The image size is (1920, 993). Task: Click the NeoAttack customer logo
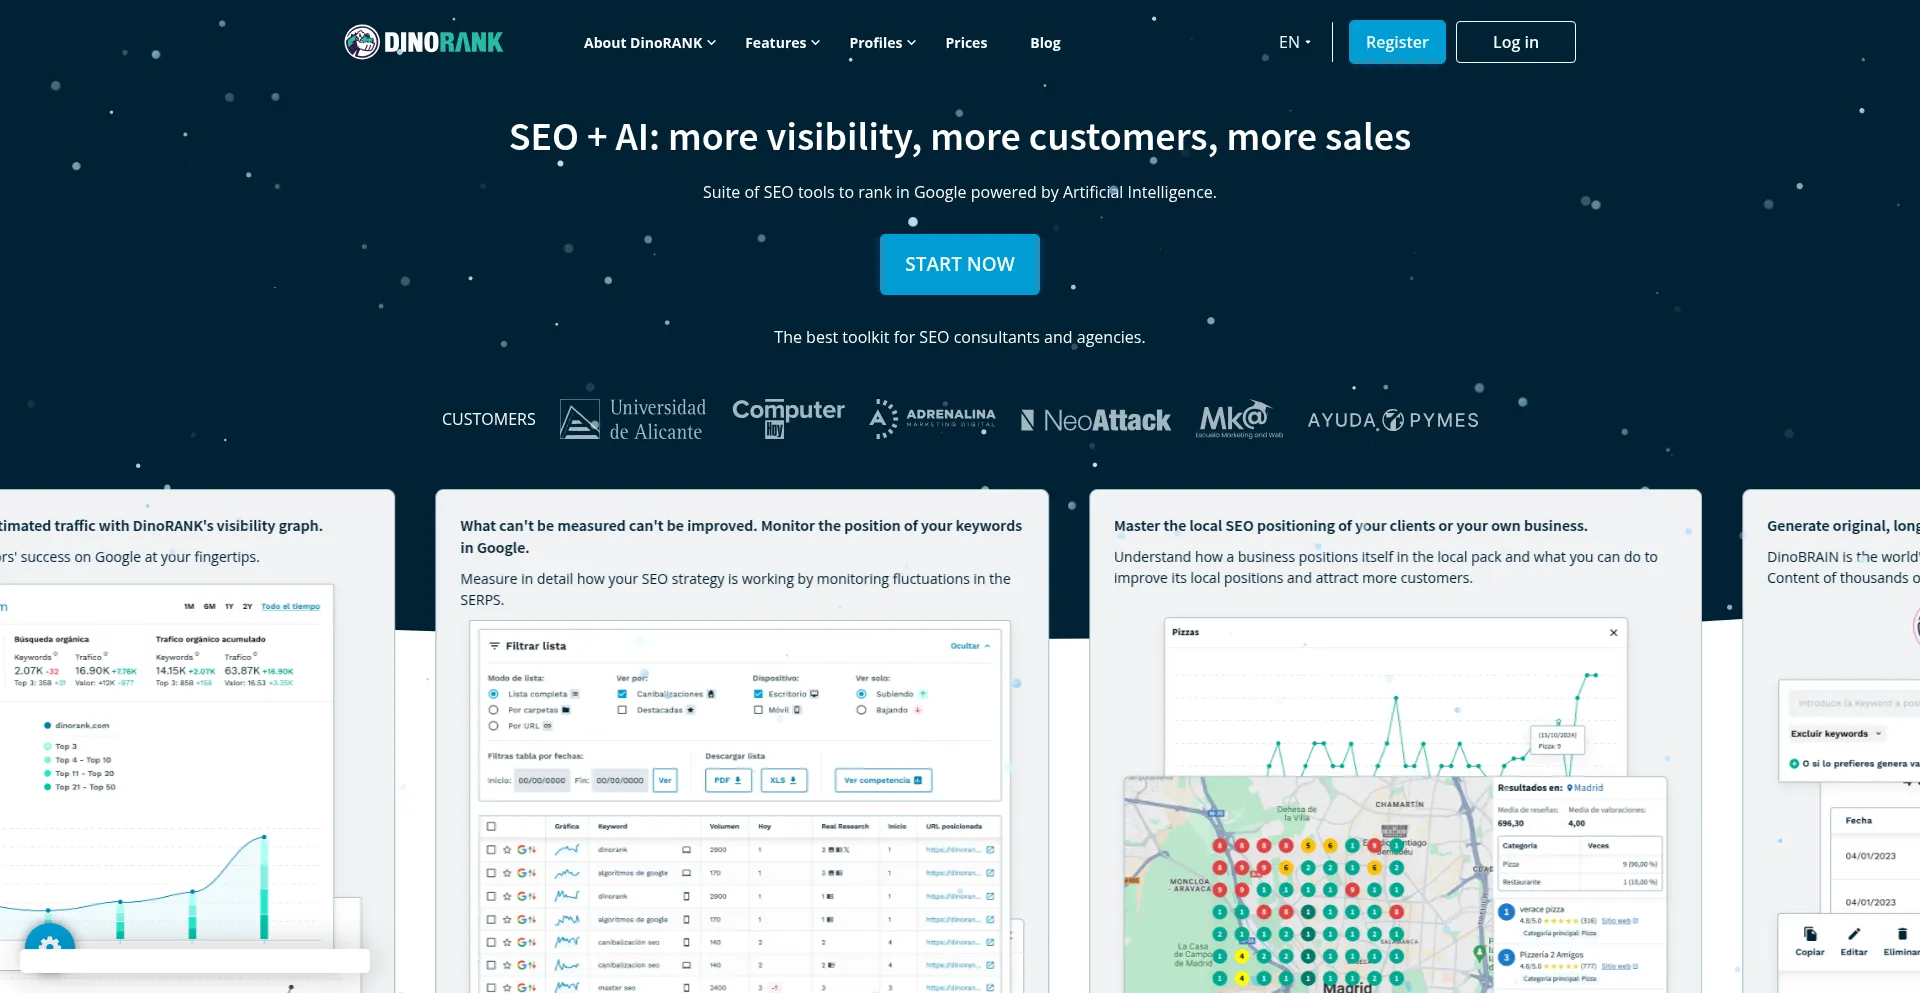[1095, 421]
